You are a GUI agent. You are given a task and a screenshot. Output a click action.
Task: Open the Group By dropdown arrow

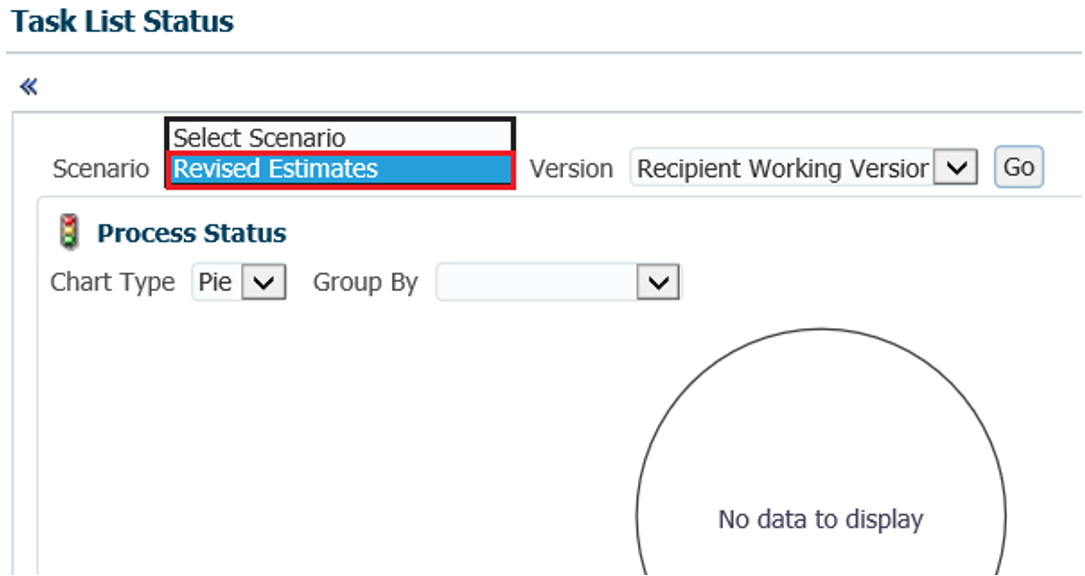click(x=658, y=283)
